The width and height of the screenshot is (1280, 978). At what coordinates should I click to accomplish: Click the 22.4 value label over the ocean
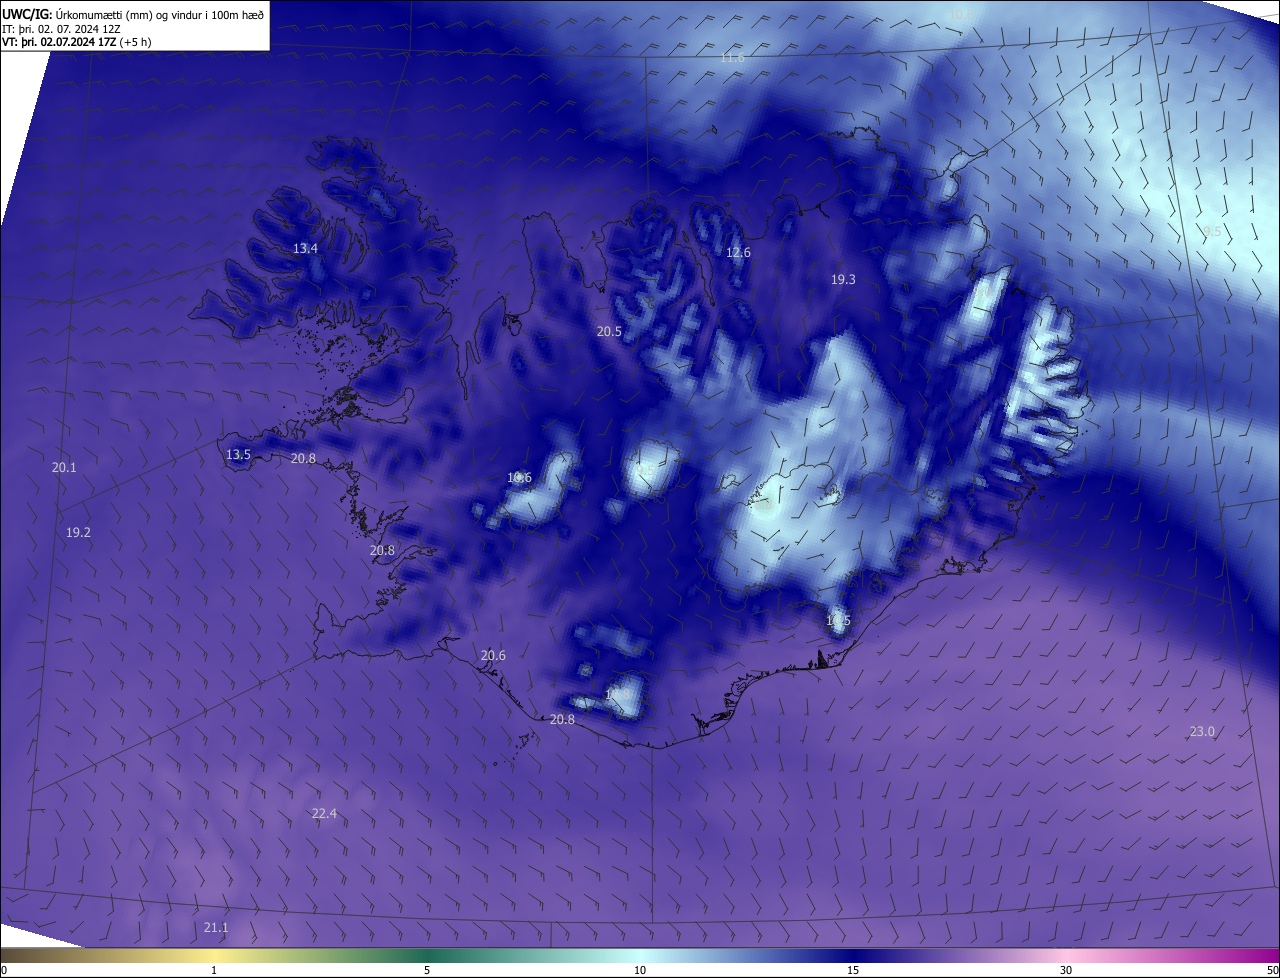pos(324,813)
